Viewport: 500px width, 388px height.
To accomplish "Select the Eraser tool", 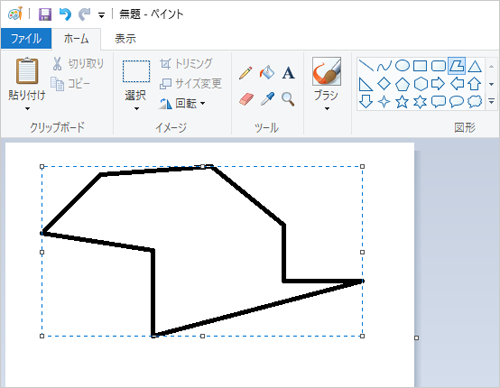I will tap(246, 99).
